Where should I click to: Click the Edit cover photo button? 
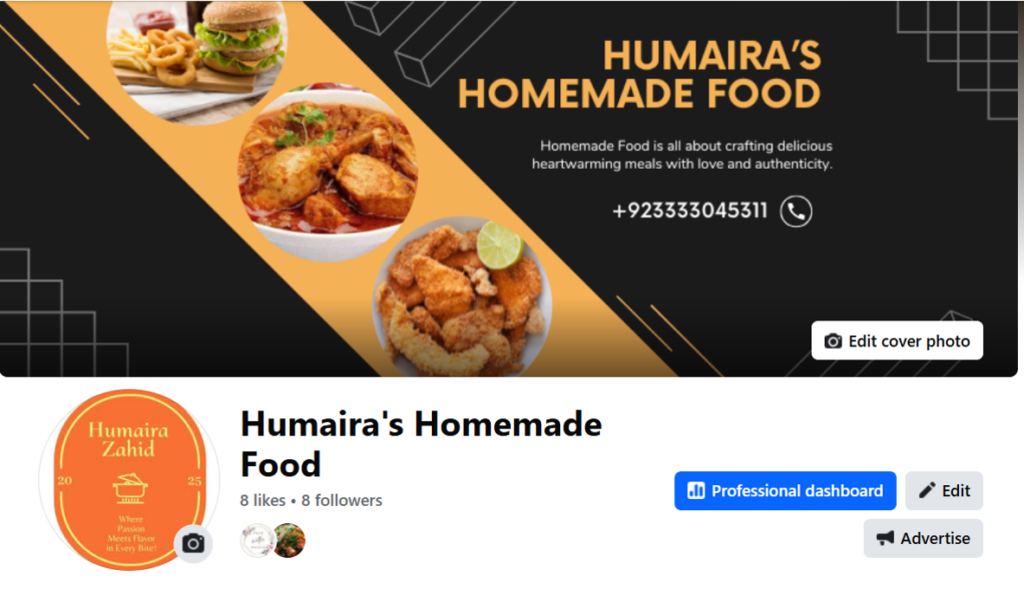tap(897, 340)
